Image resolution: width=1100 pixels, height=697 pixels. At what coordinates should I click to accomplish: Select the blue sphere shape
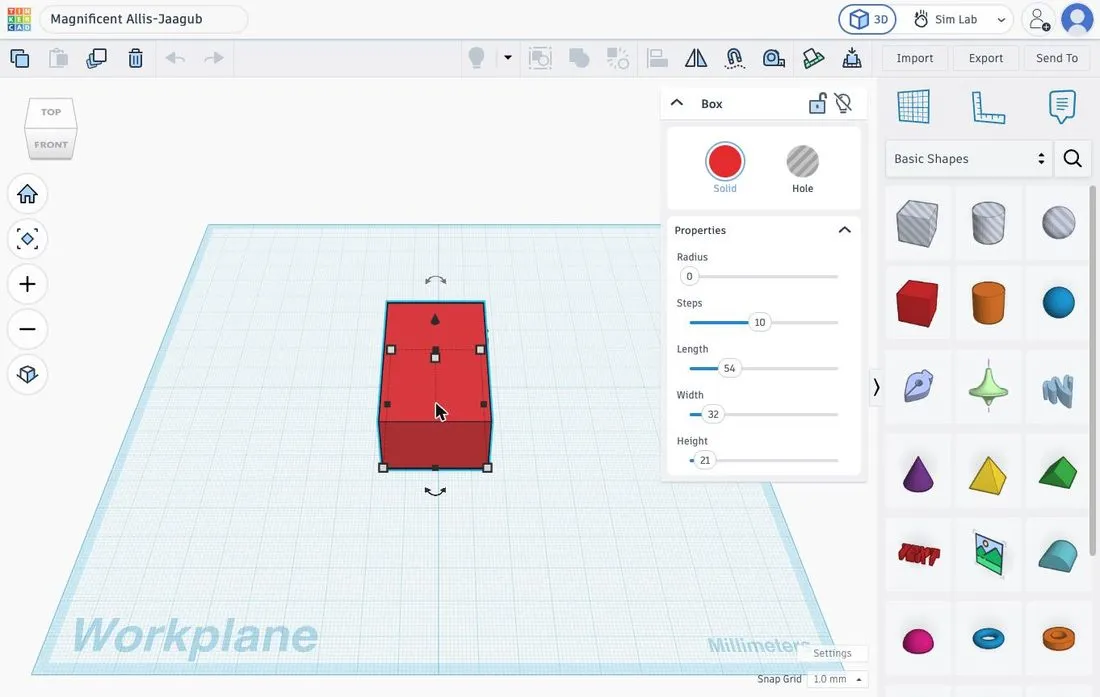tap(1059, 302)
